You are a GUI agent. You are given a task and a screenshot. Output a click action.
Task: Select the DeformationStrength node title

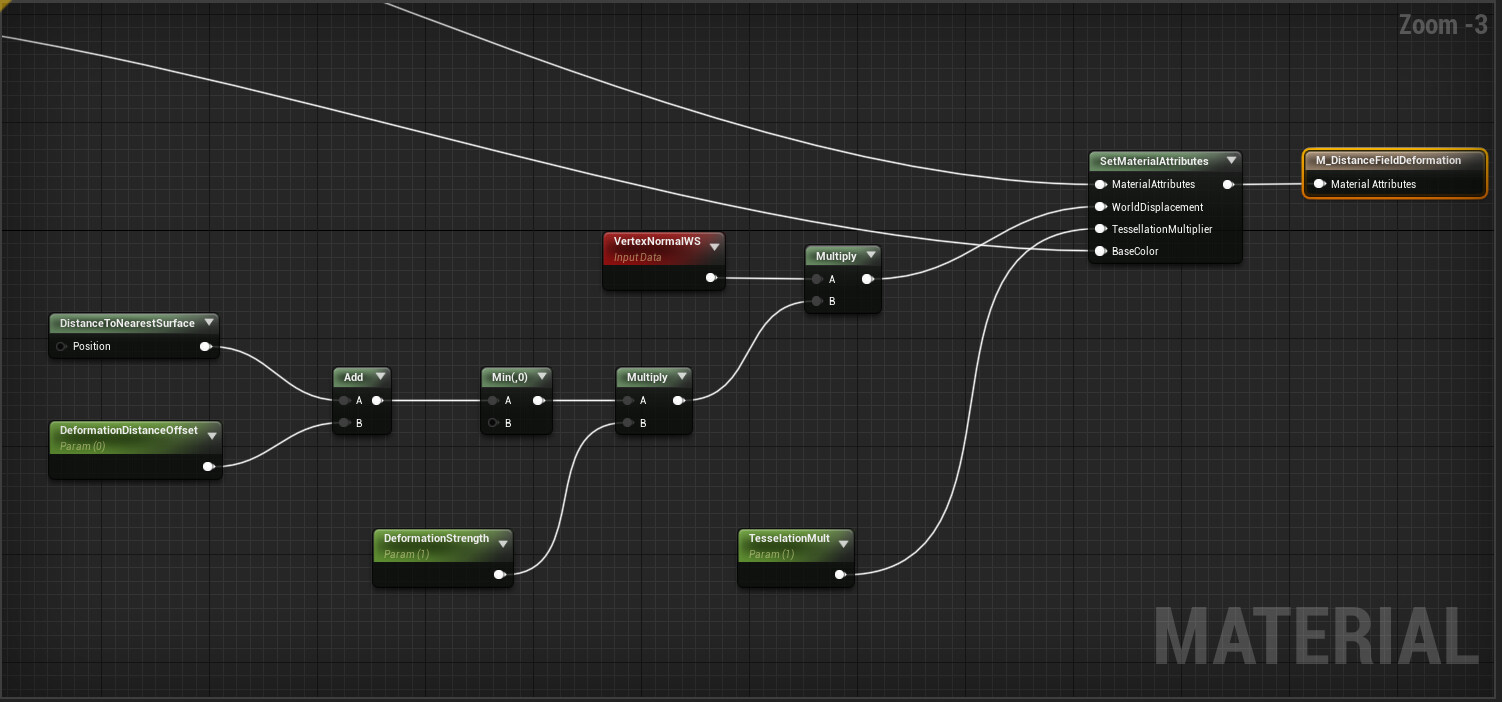436,538
